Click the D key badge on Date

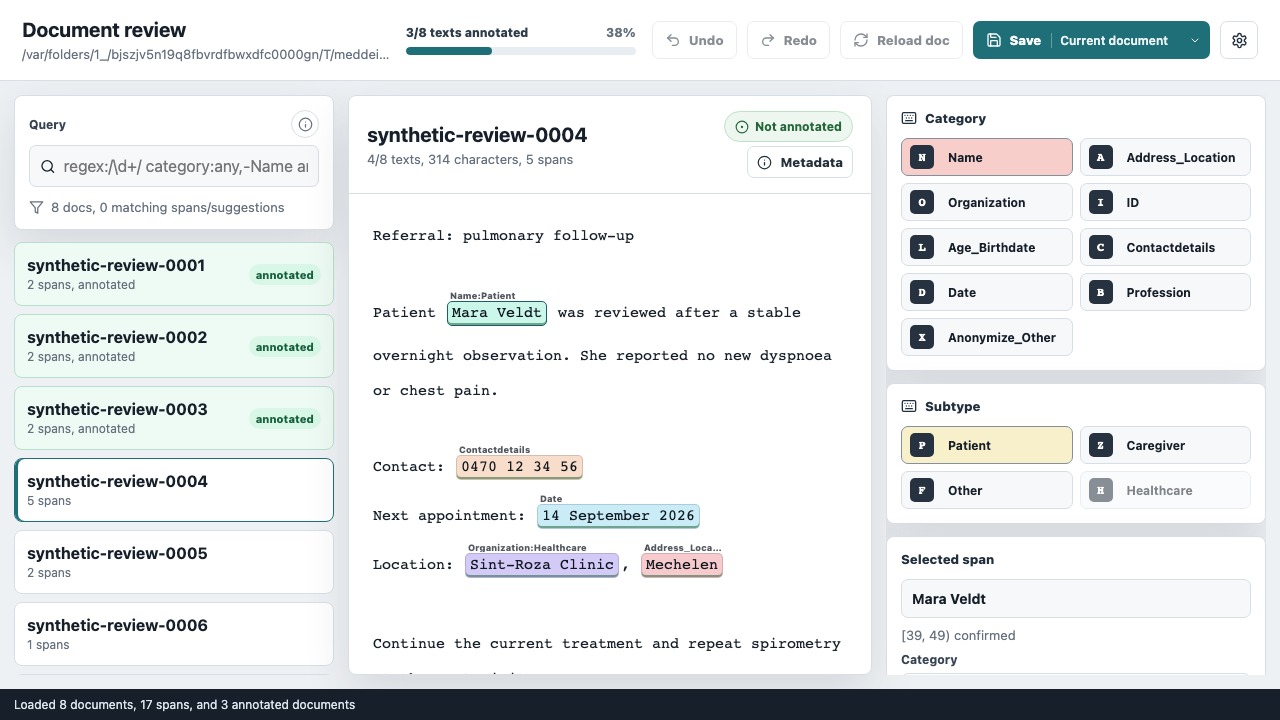922,292
